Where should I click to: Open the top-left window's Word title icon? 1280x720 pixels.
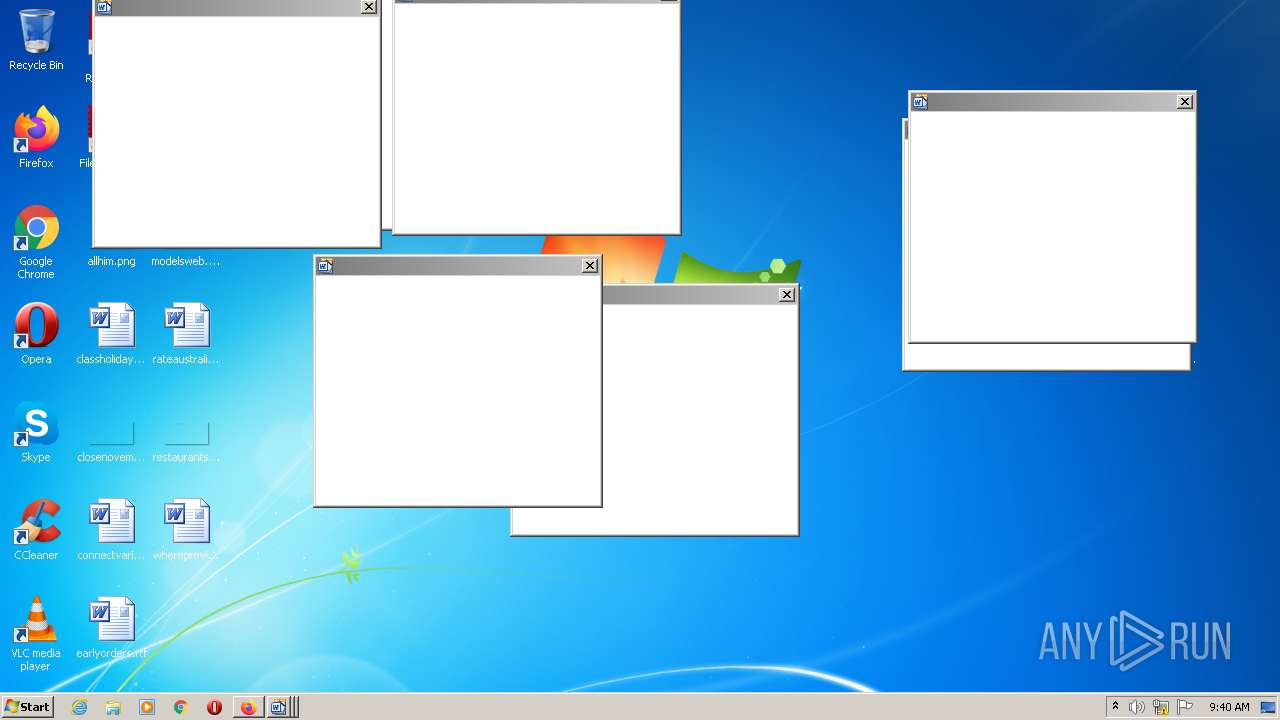[103, 7]
